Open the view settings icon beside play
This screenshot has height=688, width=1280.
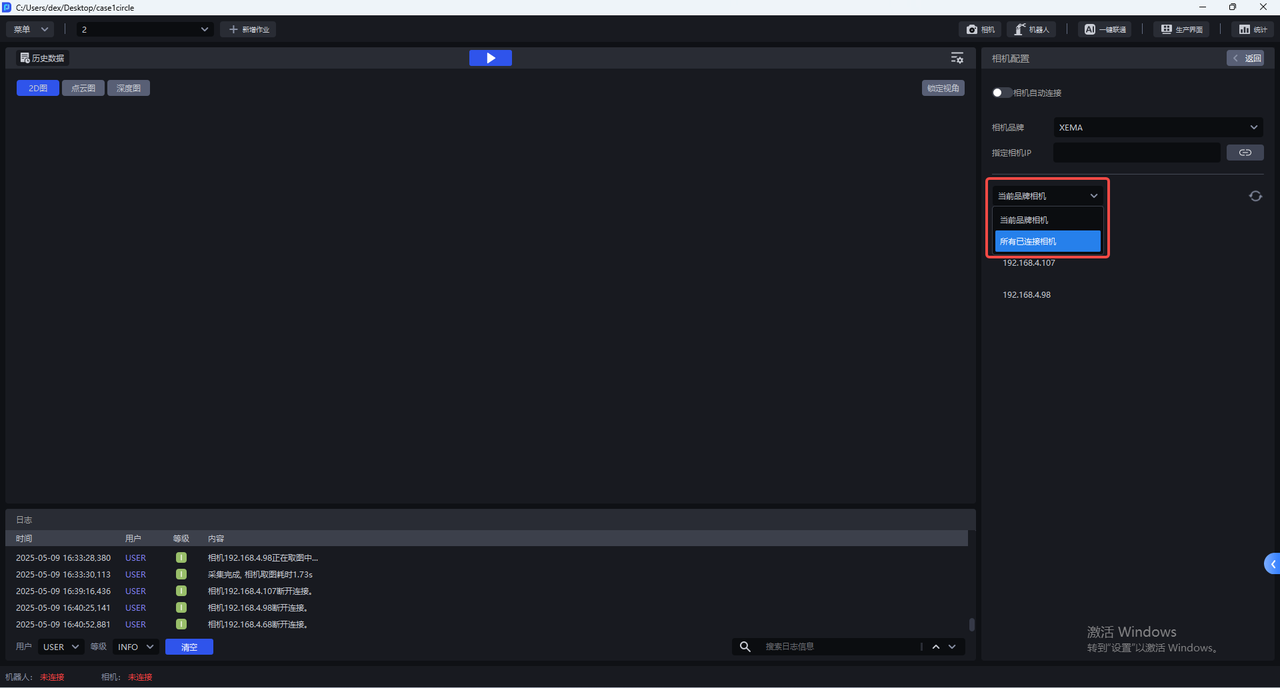point(957,58)
